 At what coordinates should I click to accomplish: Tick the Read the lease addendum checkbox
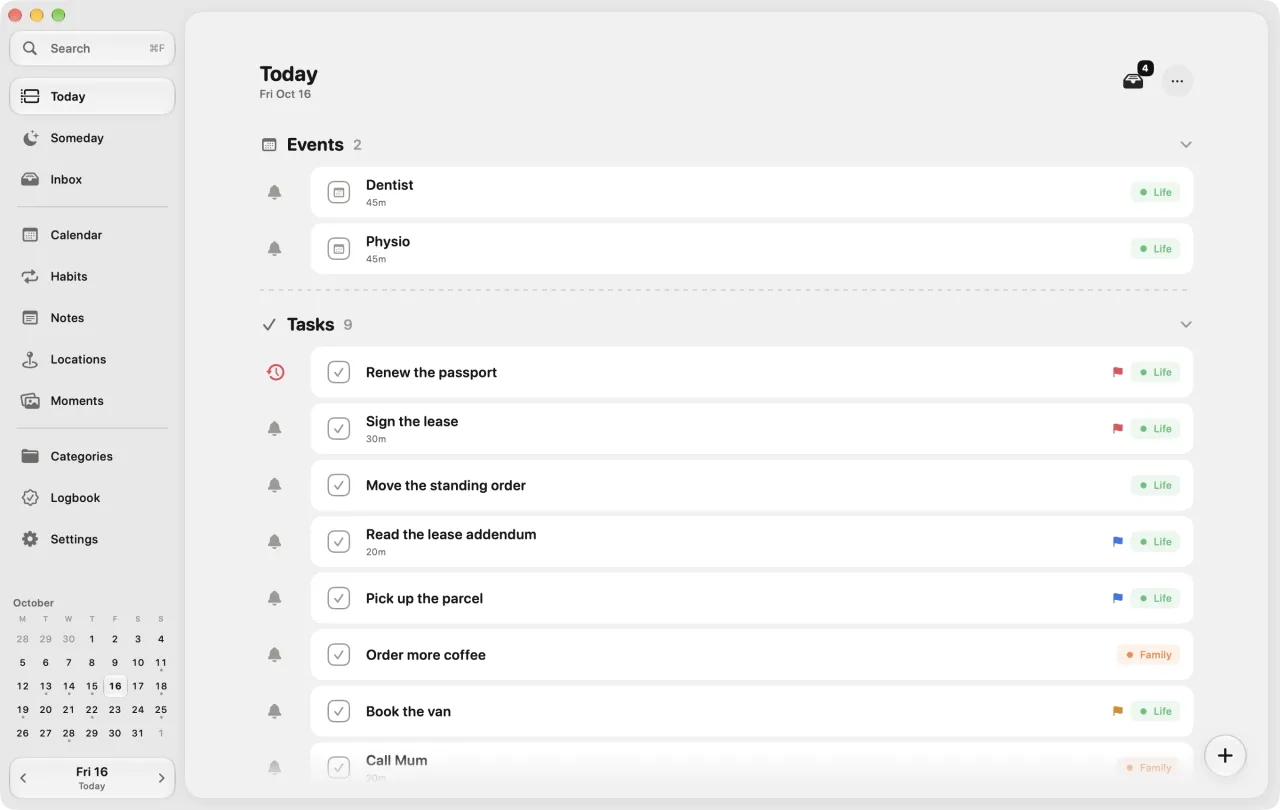click(339, 542)
